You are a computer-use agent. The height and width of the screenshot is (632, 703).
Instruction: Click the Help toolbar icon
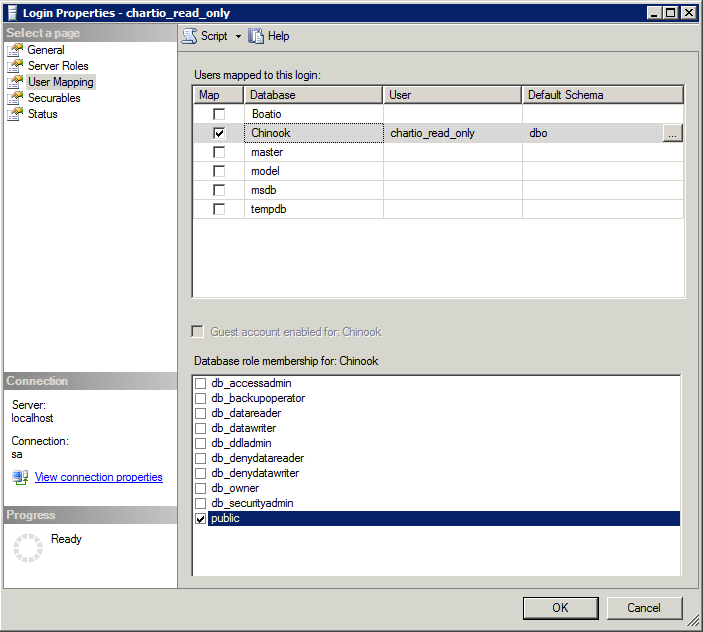pyautogui.click(x=257, y=36)
